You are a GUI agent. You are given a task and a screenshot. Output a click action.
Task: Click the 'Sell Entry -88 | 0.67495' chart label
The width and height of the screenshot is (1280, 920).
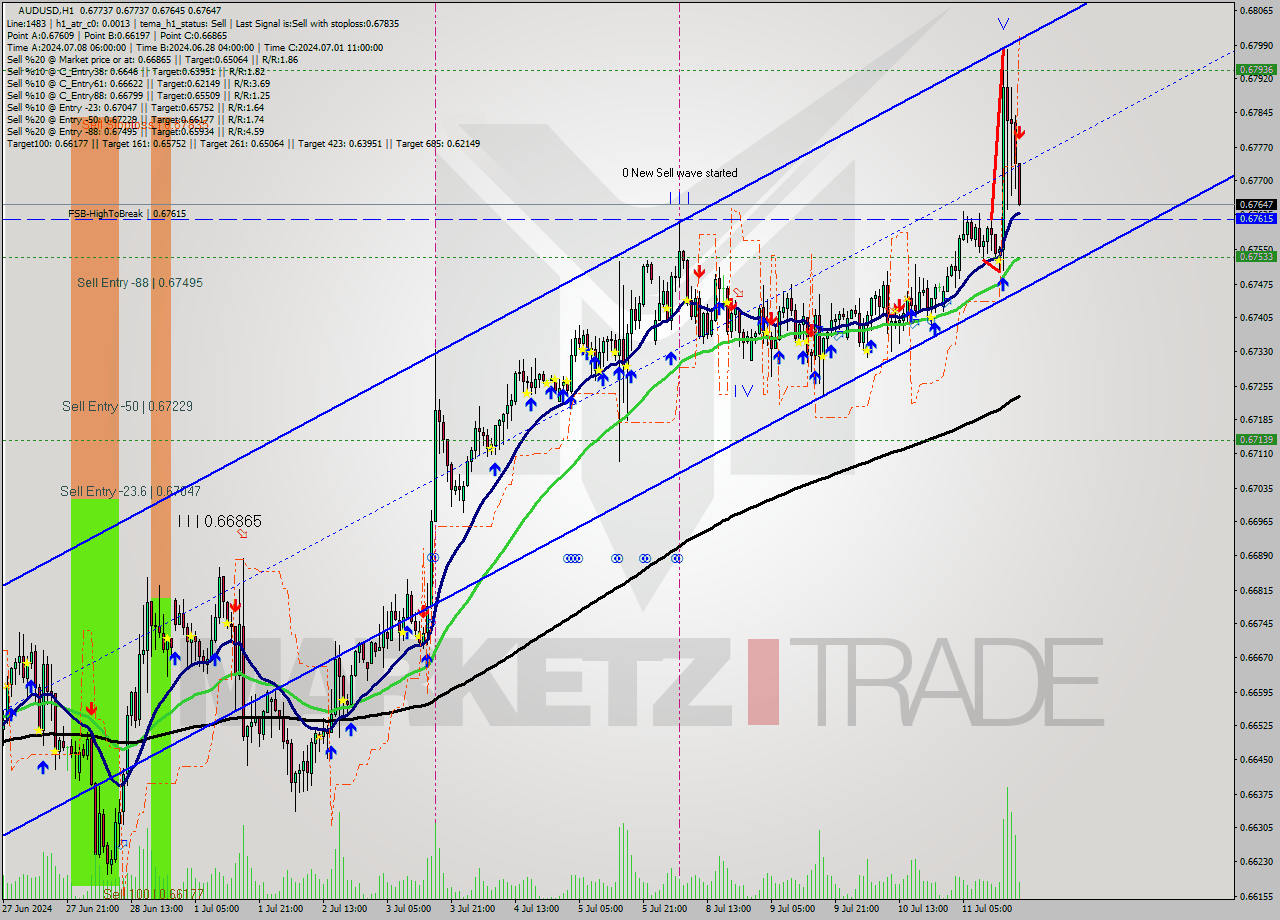140,283
